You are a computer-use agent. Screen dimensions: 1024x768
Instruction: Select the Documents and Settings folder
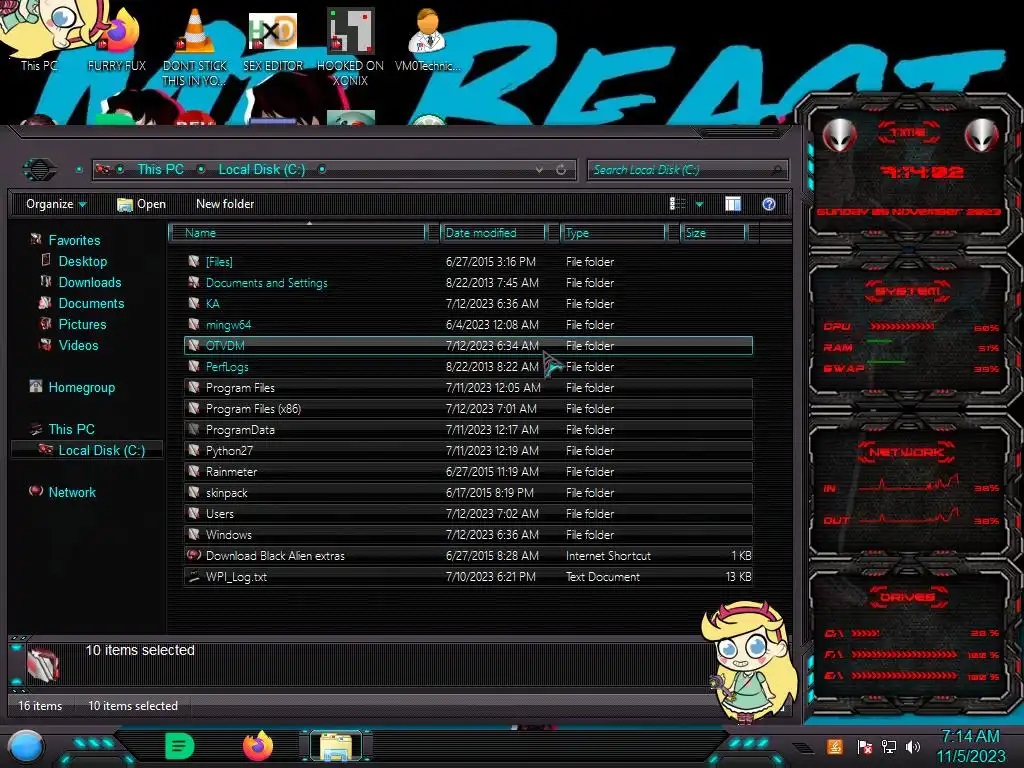(x=468, y=282)
